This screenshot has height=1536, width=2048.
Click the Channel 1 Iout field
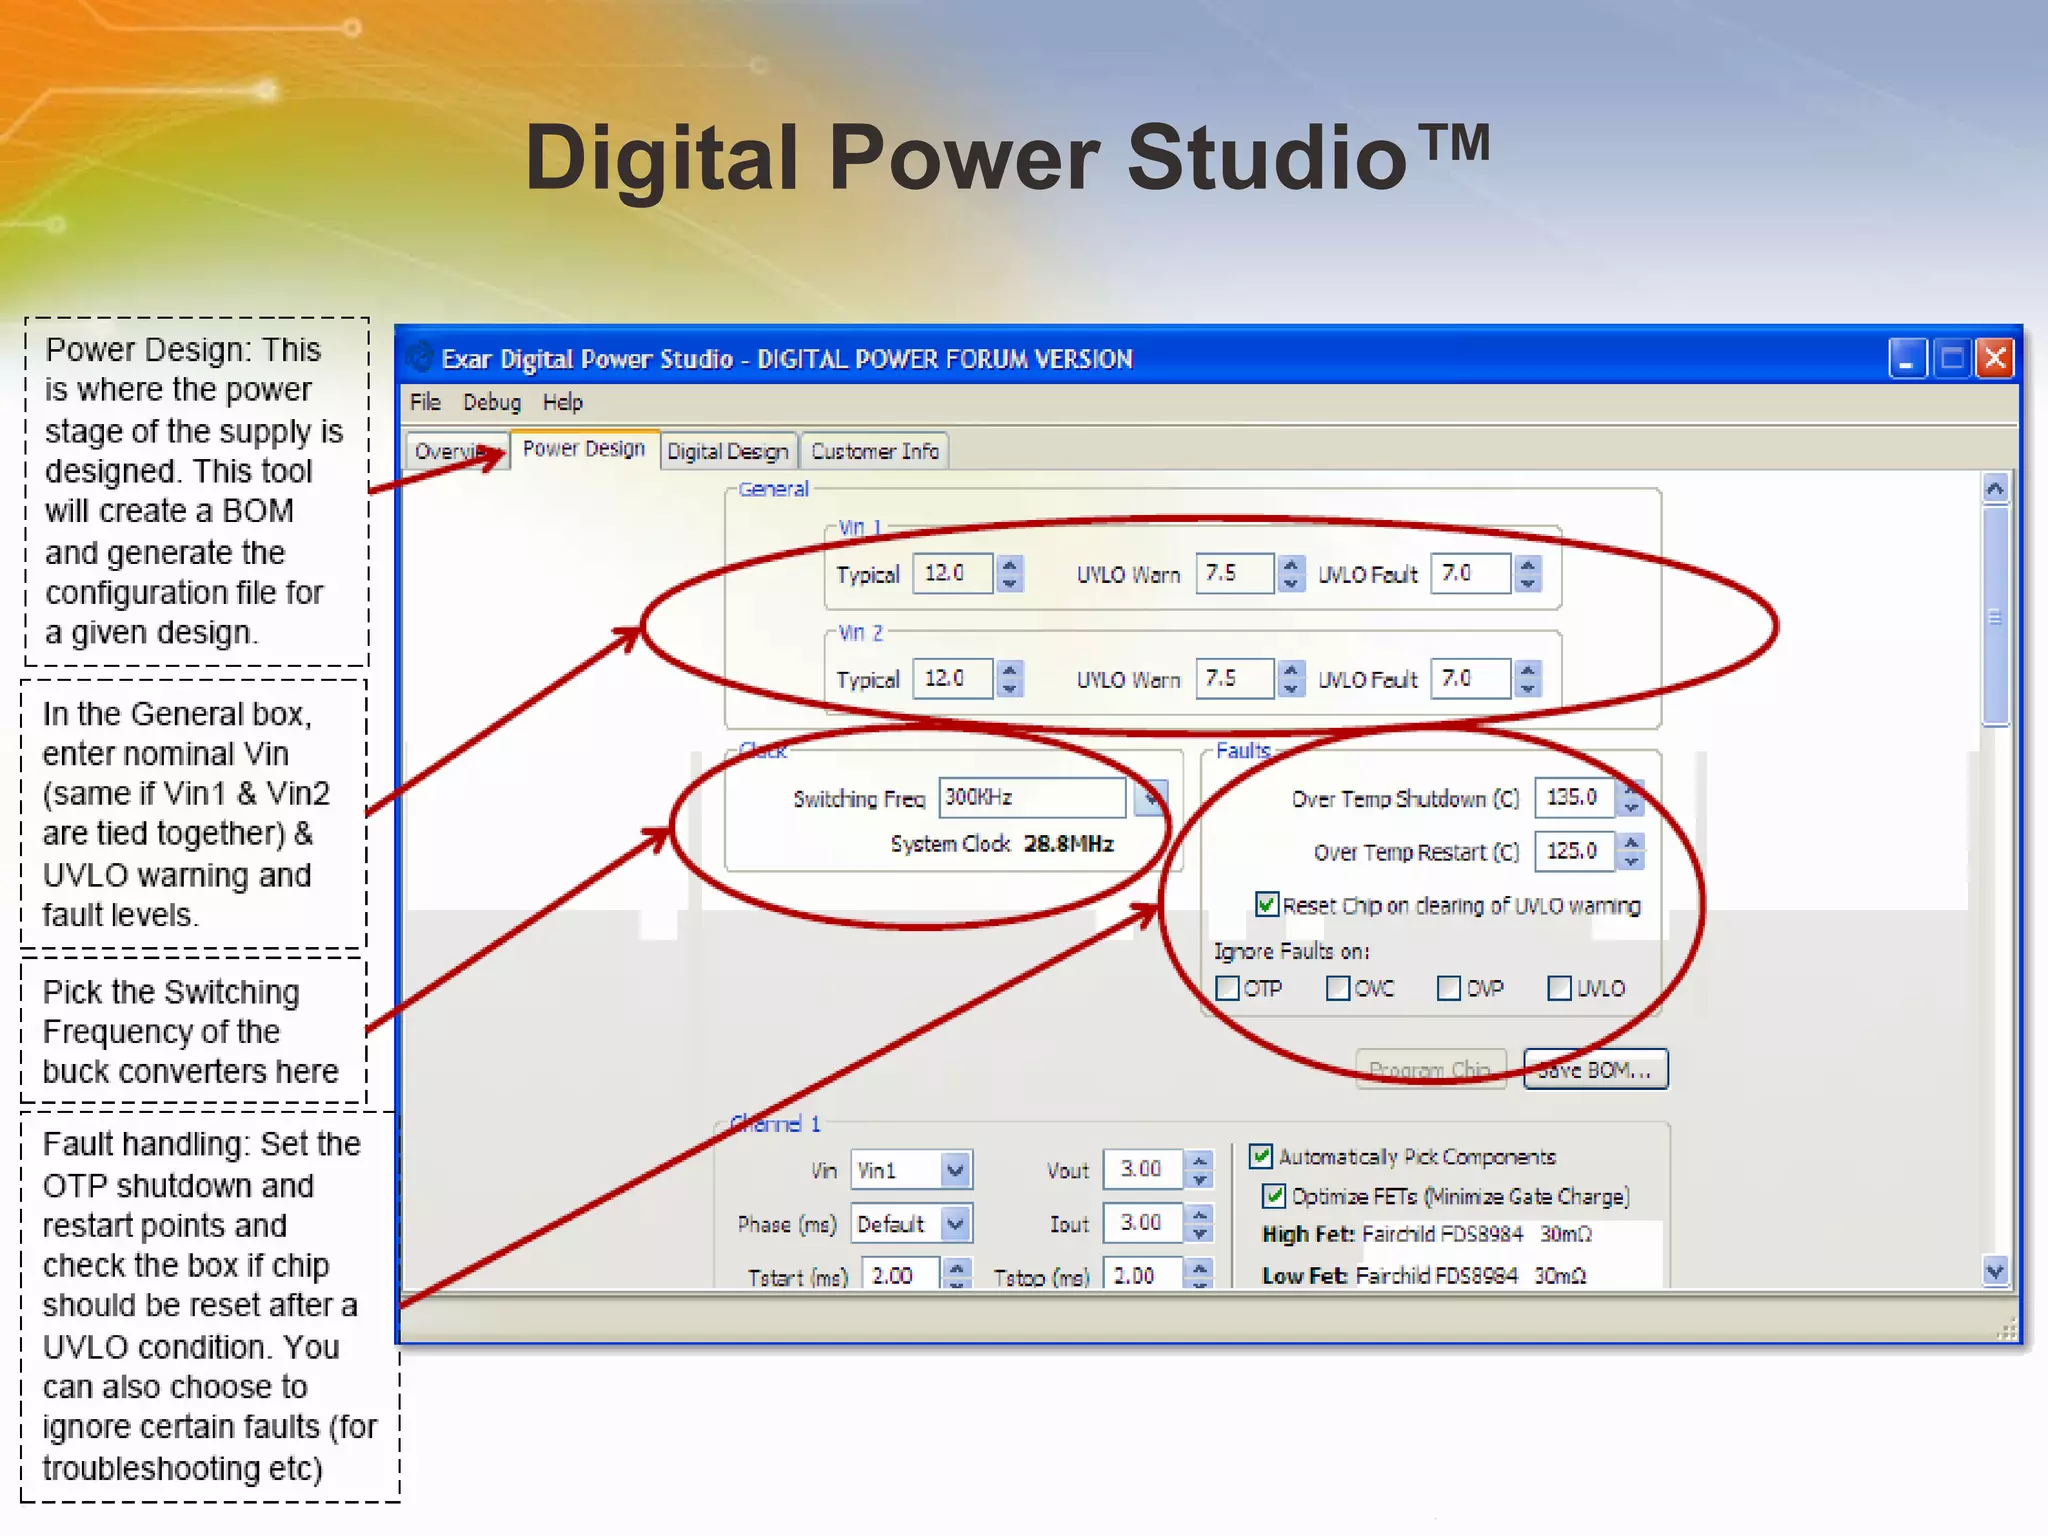[x=1142, y=1223]
